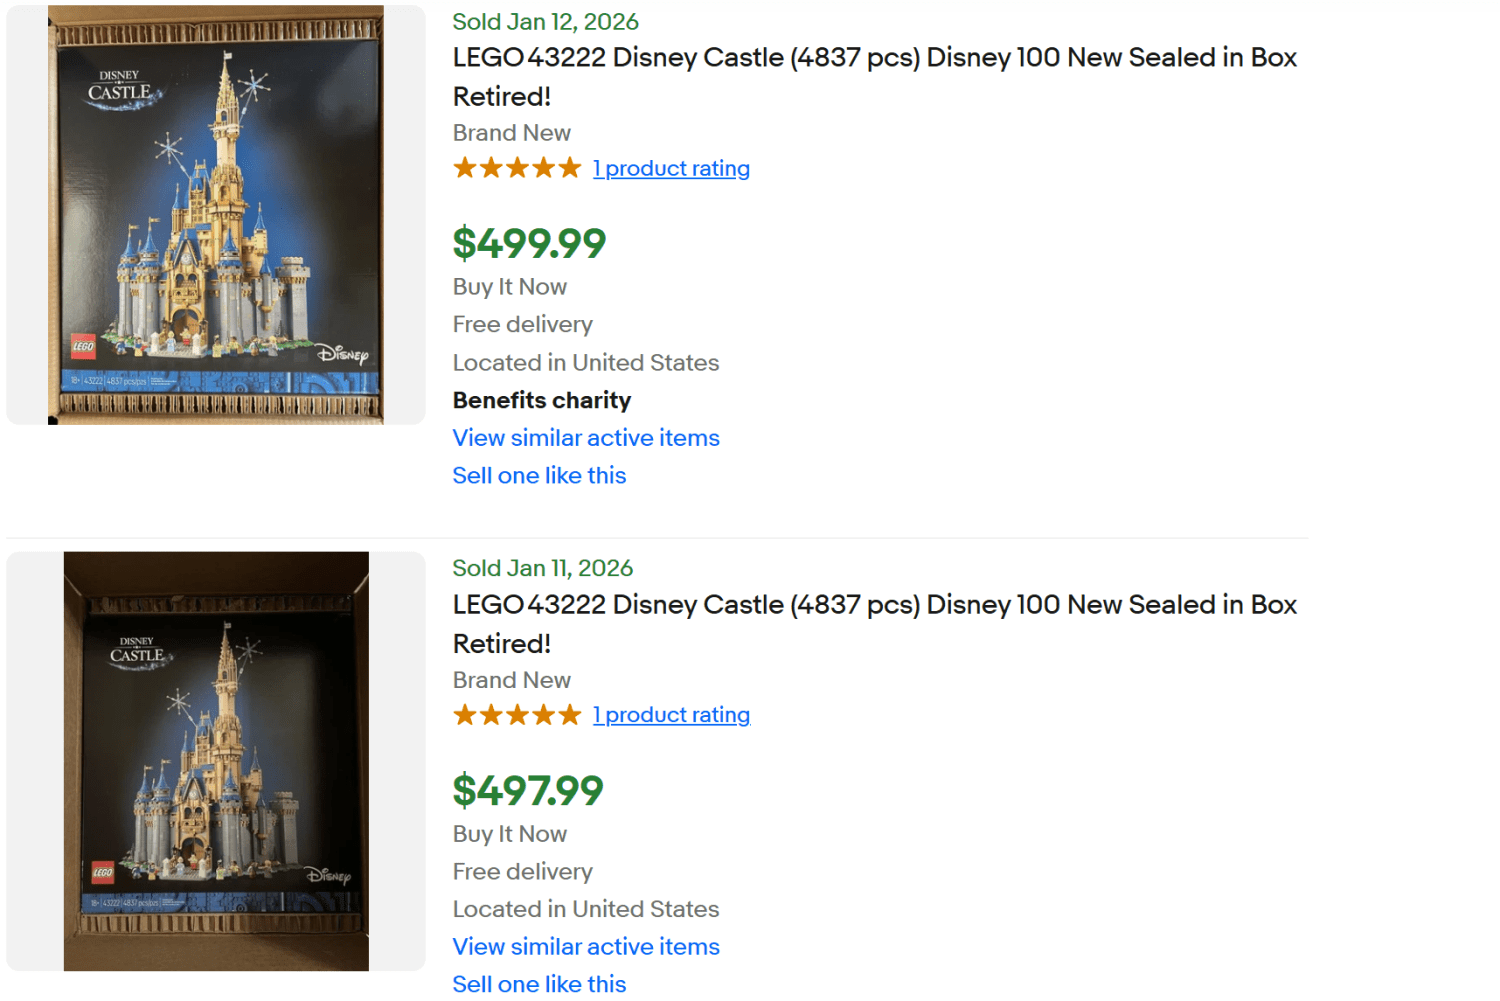Open the 1 product rating link on the second item

click(x=671, y=714)
